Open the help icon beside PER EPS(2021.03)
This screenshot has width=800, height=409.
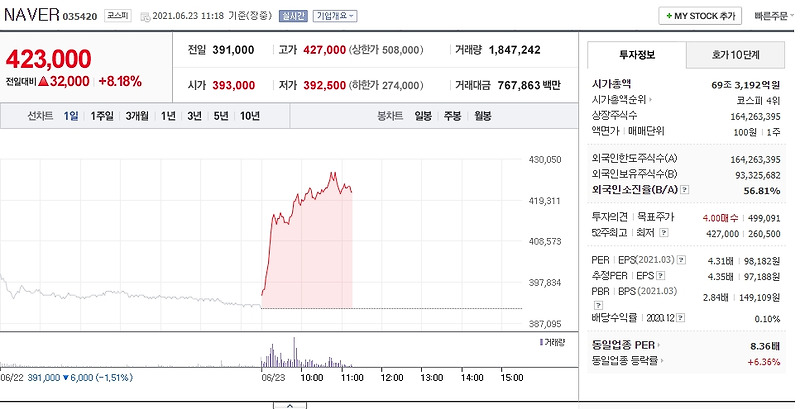682,260
